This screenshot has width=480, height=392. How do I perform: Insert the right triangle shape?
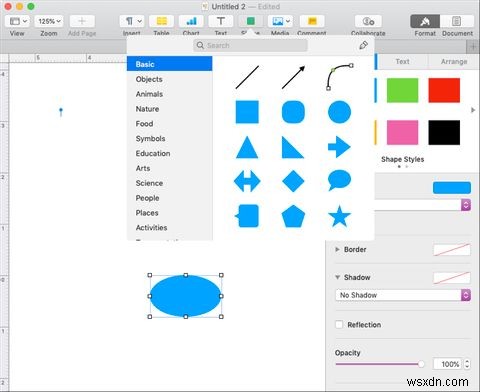tap(293, 147)
